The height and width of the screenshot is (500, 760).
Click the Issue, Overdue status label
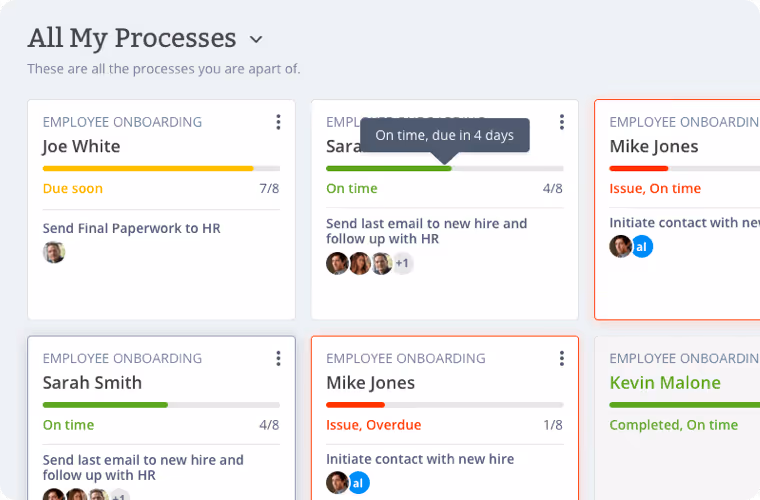(x=374, y=425)
